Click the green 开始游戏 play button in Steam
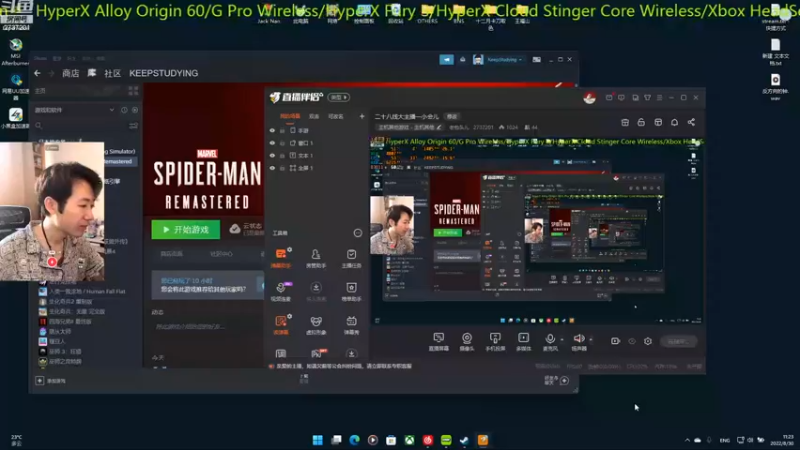The image size is (800, 450). [x=186, y=230]
